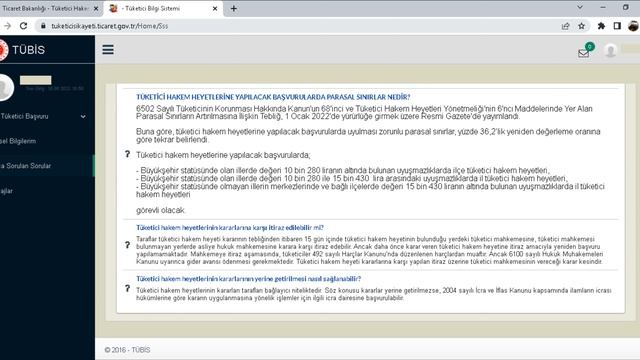
Task: Click the '© 2016 - TÜBİS' footer text
Action: pos(127,350)
